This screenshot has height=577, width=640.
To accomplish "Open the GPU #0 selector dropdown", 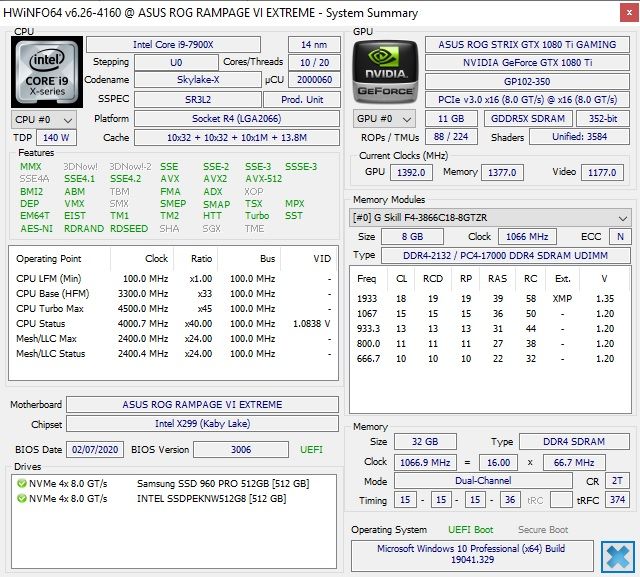I will (384, 119).
